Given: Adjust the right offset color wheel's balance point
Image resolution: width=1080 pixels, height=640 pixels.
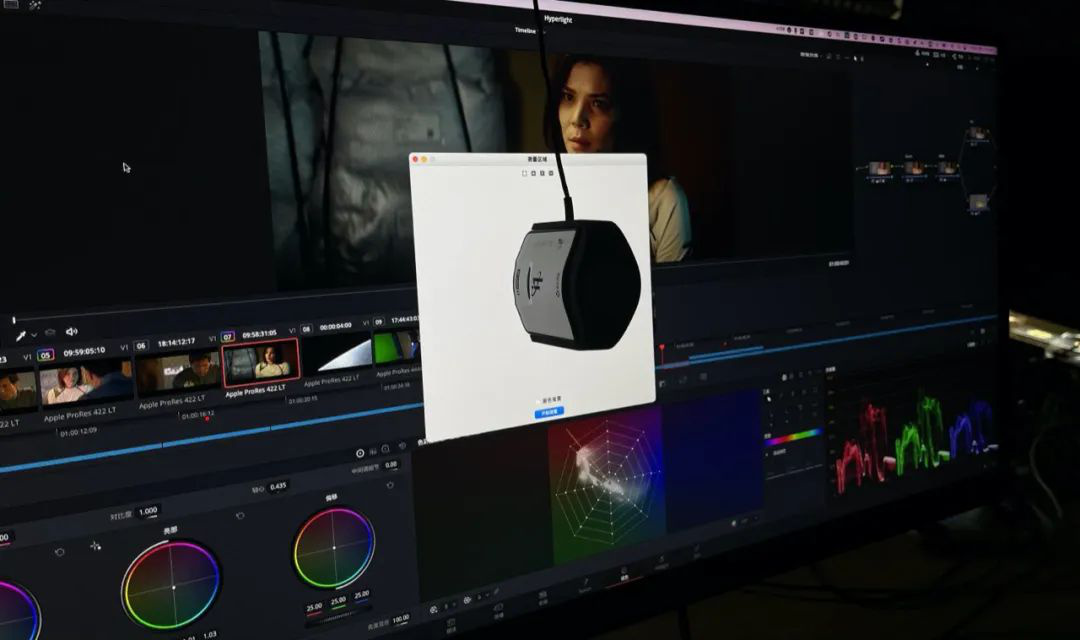Looking at the screenshot, I should (x=334, y=548).
